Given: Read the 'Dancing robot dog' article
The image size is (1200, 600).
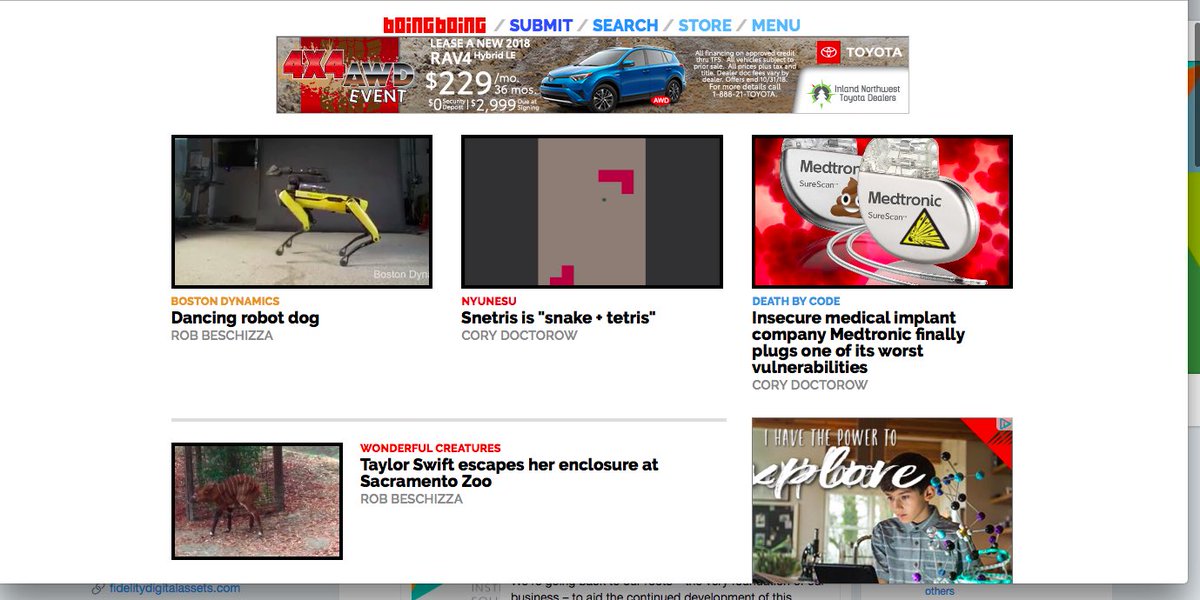Looking at the screenshot, I should 245,318.
